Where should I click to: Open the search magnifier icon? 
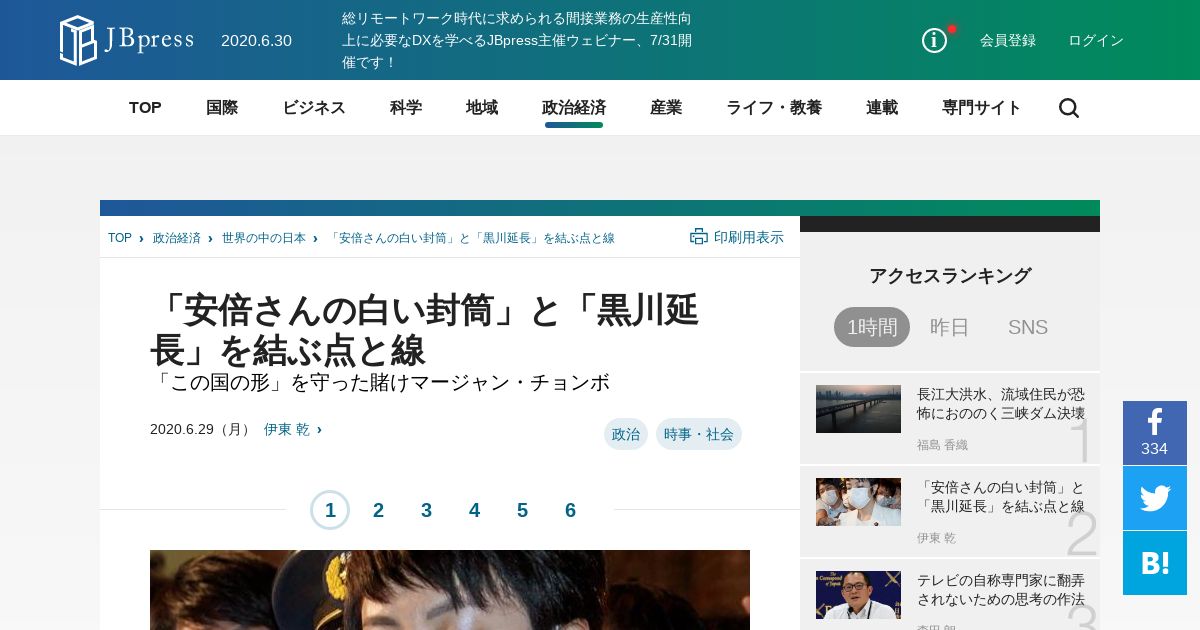tap(1069, 108)
